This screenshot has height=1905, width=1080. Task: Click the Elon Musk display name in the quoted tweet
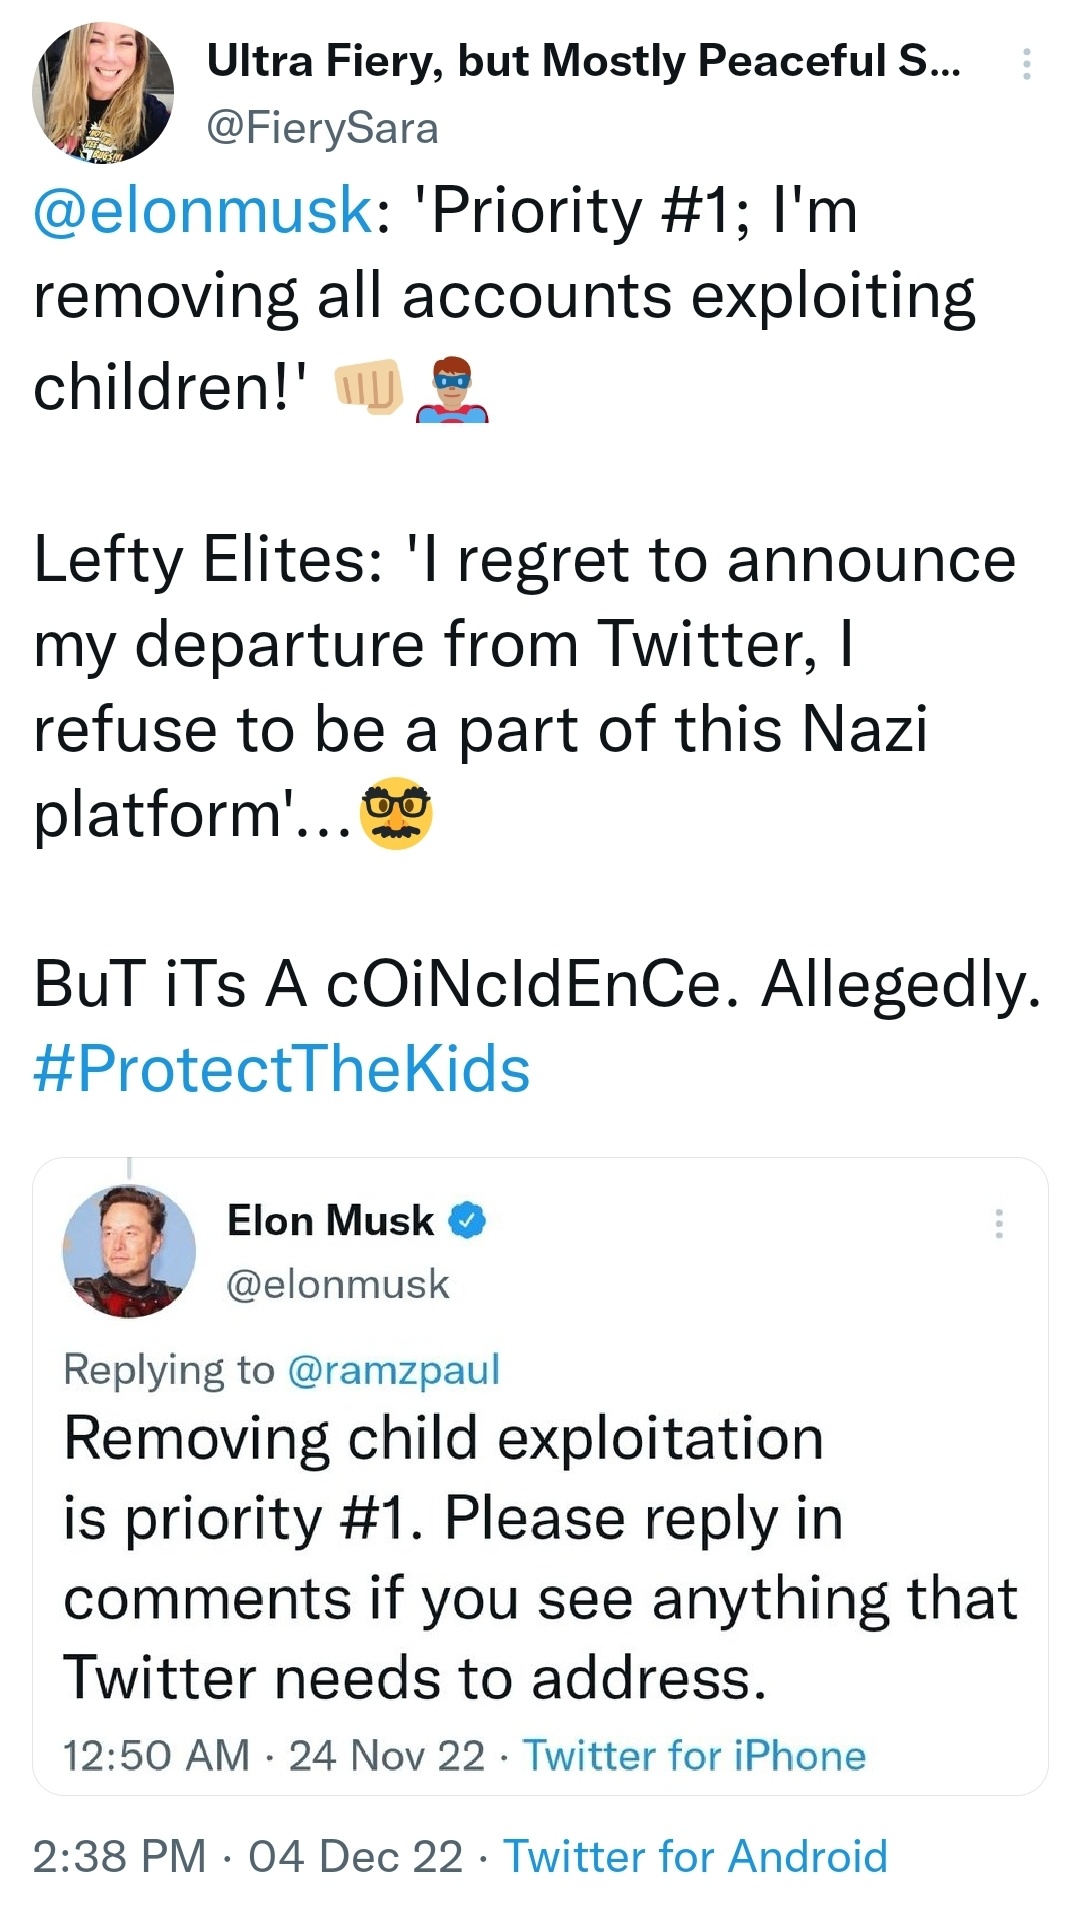(x=331, y=1221)
